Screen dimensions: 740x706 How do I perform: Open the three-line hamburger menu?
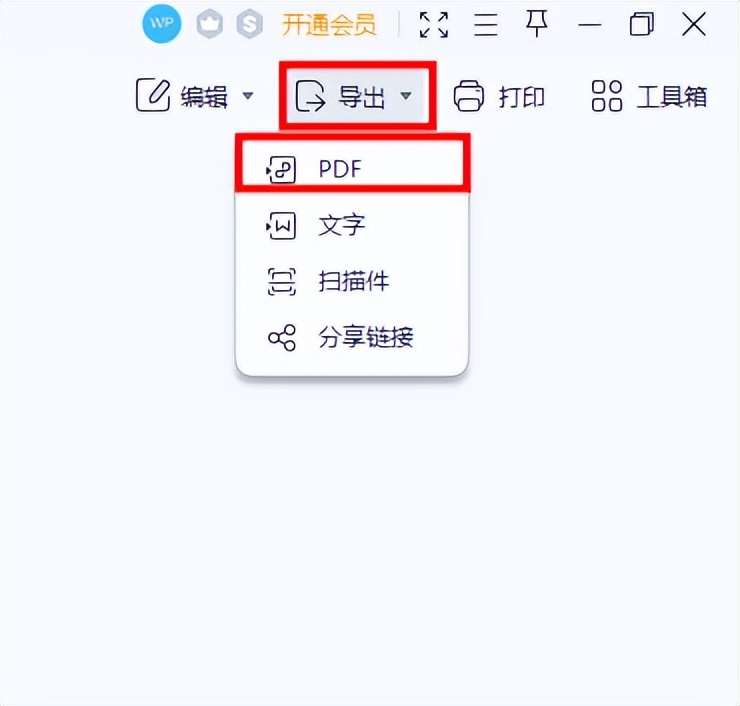coord(486,25)
